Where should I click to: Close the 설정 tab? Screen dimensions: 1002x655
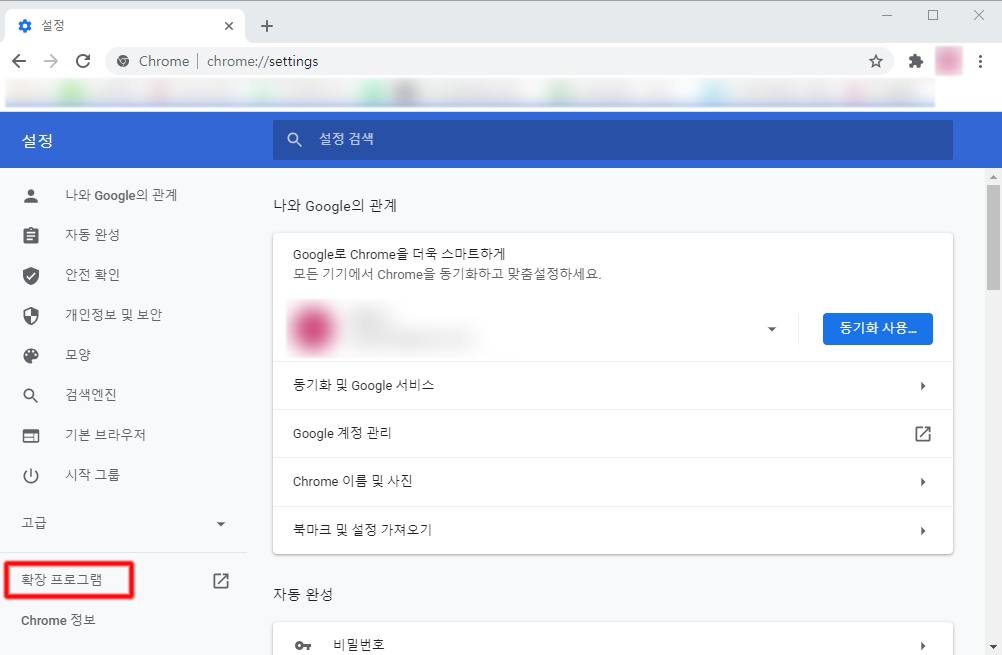click(229, 26)
